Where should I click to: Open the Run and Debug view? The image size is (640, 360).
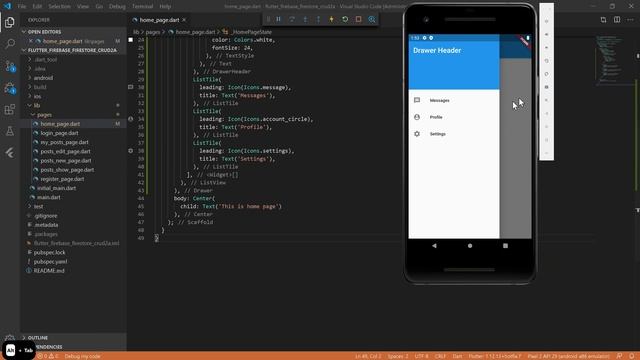pos(10,88)
